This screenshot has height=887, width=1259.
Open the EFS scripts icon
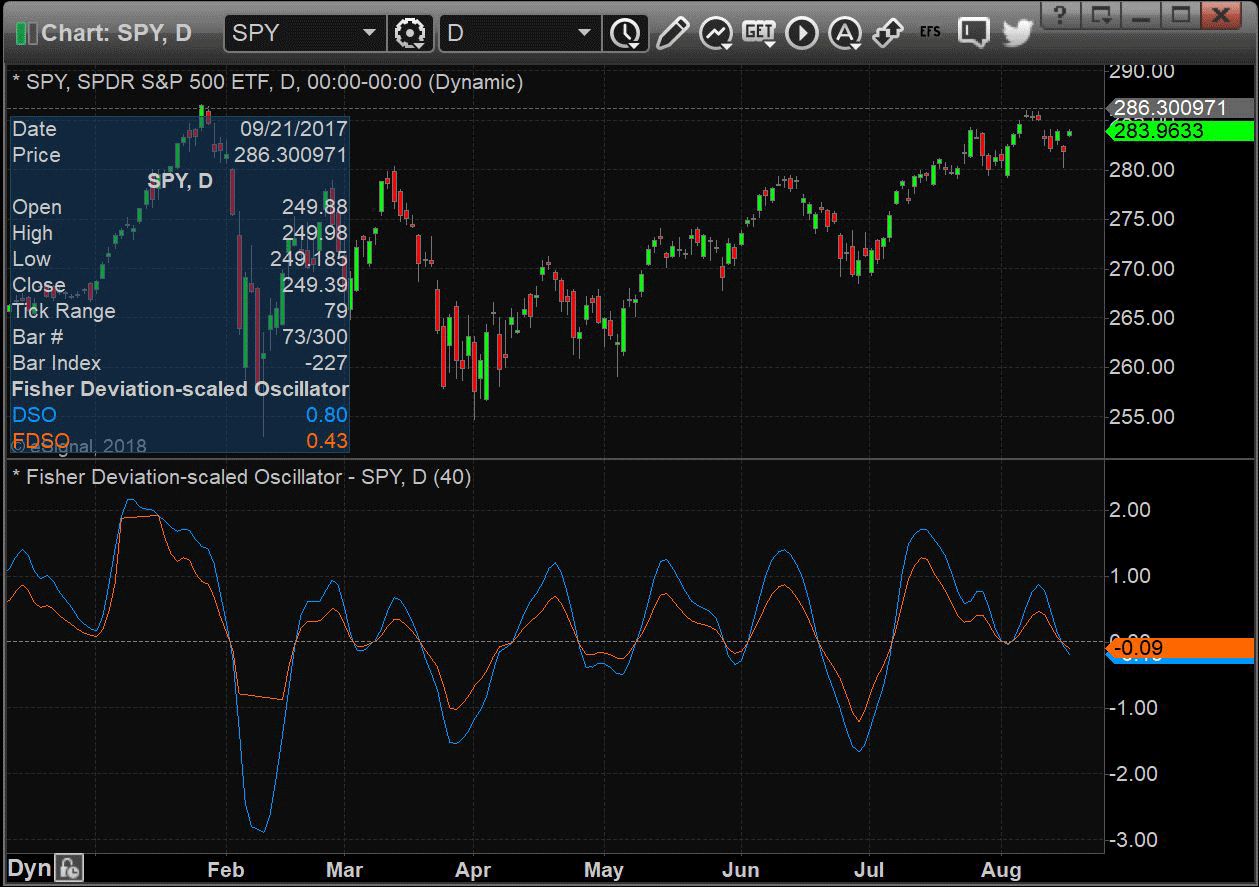[930, 33]
